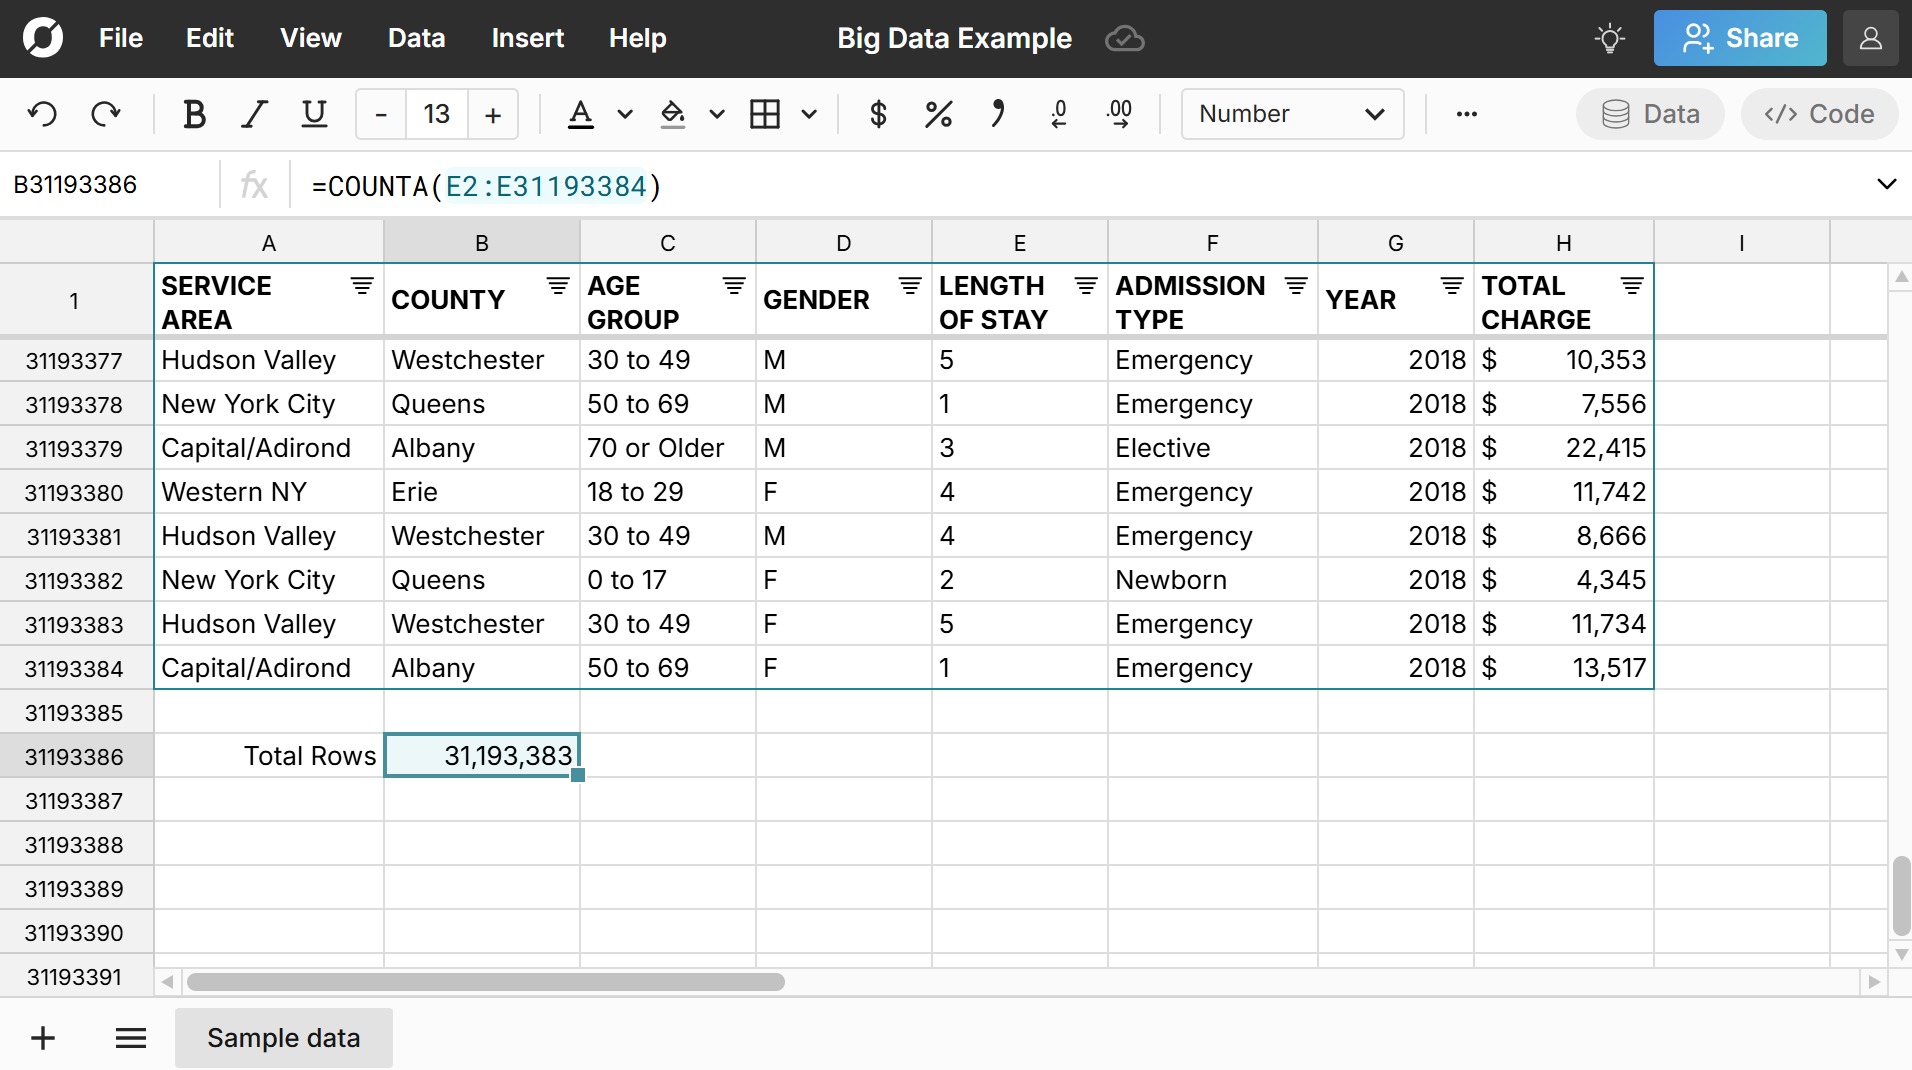Apply percent format icon

[x=938, y=114]
